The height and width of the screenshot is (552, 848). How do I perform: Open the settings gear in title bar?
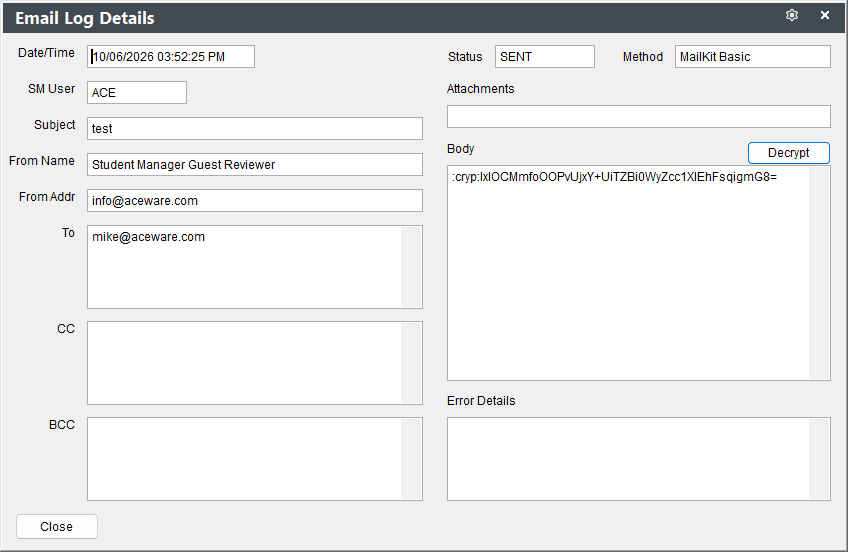click(x=792, y=16)
